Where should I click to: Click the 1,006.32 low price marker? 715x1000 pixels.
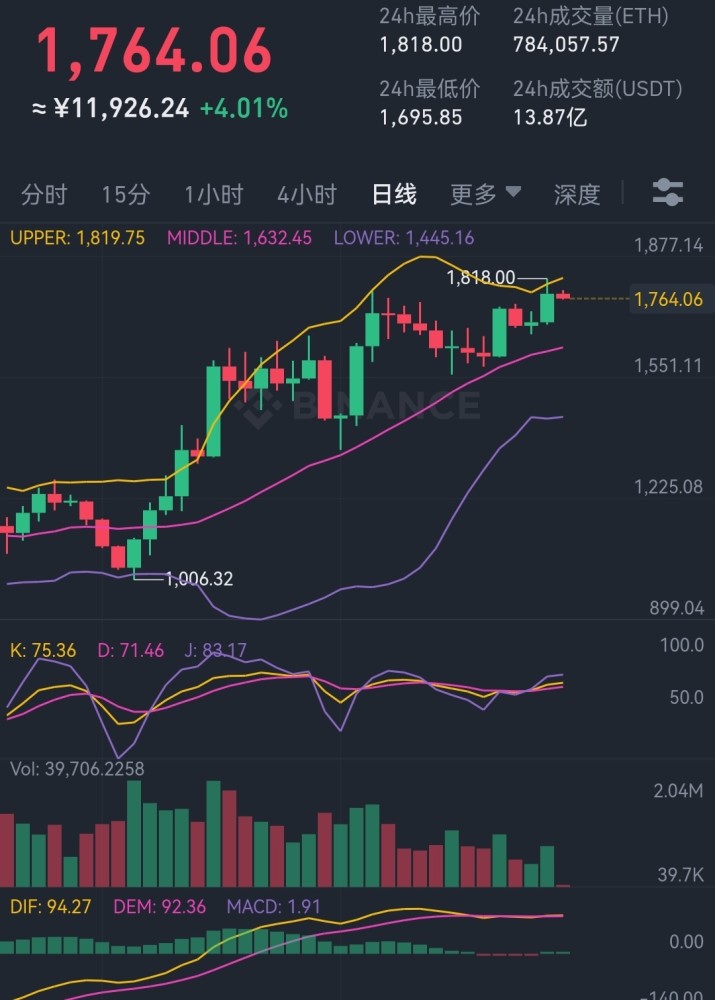tap(198, 579)
